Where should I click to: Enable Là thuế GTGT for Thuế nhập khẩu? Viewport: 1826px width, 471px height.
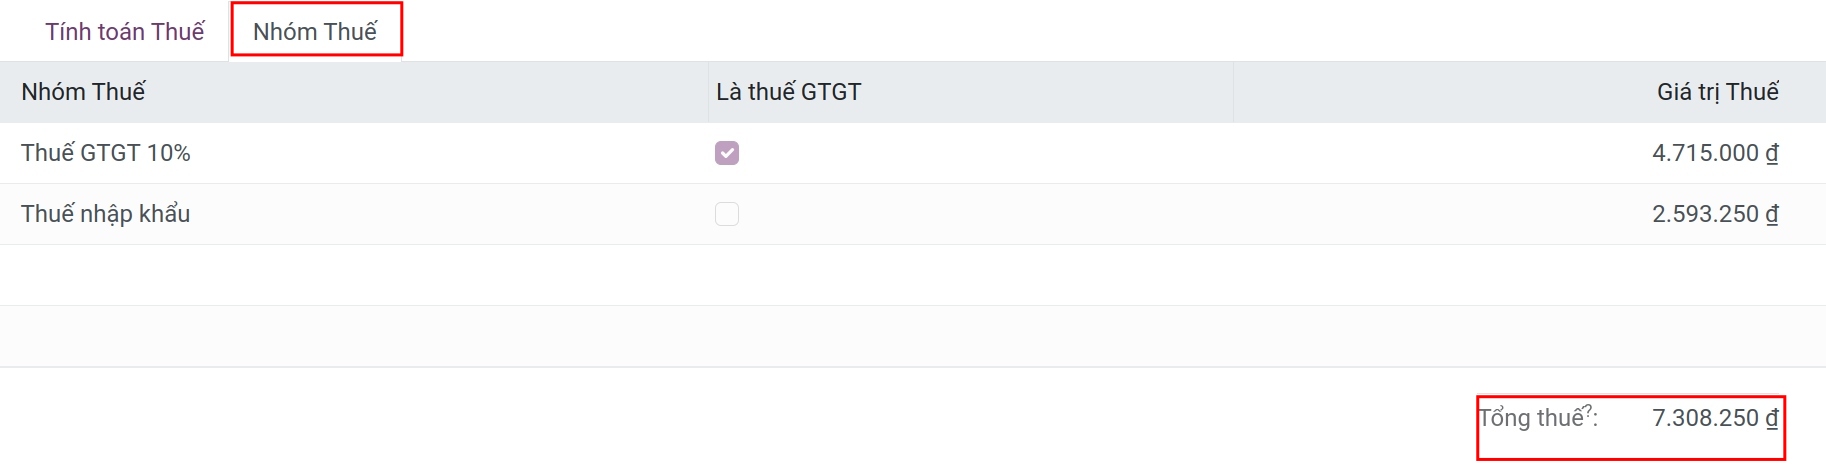click(727, 214)
